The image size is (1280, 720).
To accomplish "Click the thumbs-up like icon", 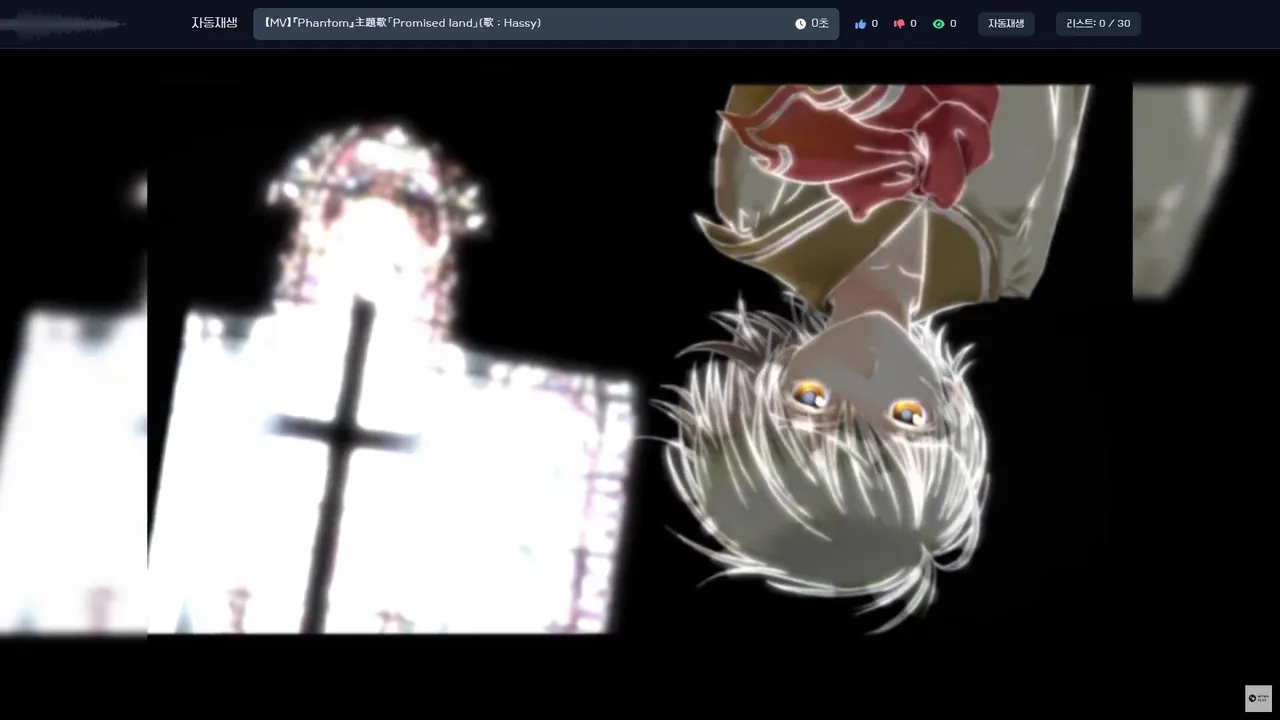I will click(860, 24).
